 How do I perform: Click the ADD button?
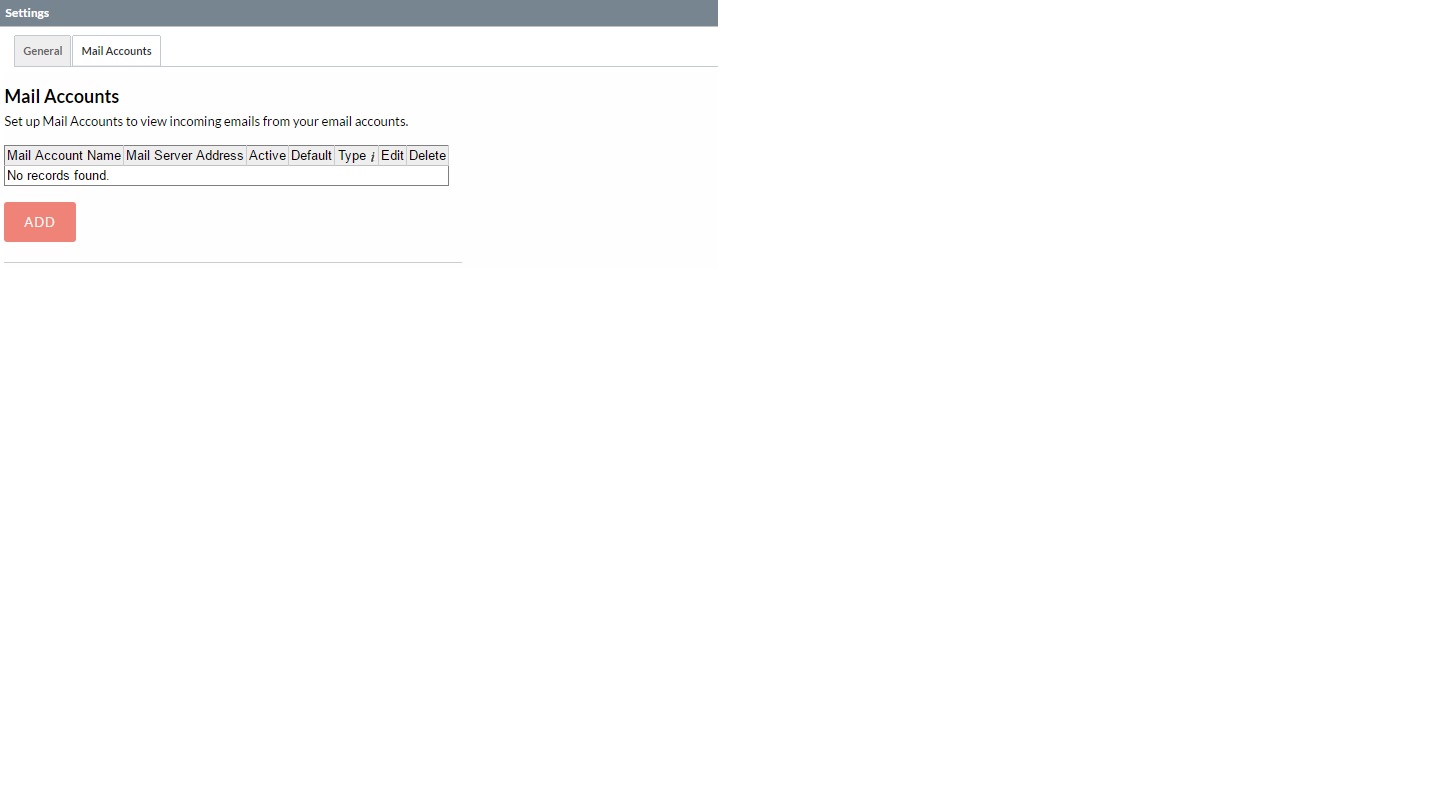coord(40,222)
